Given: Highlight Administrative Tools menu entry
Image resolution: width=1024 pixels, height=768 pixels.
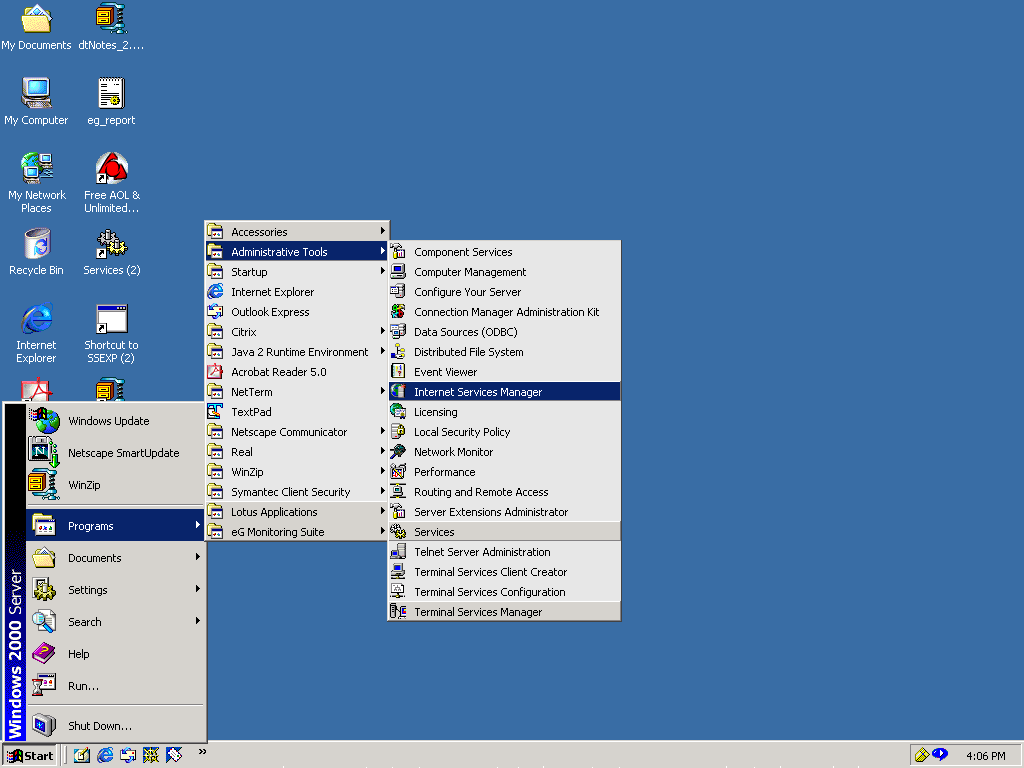Looking at the screenshot, I should click(x=297, y=251).
